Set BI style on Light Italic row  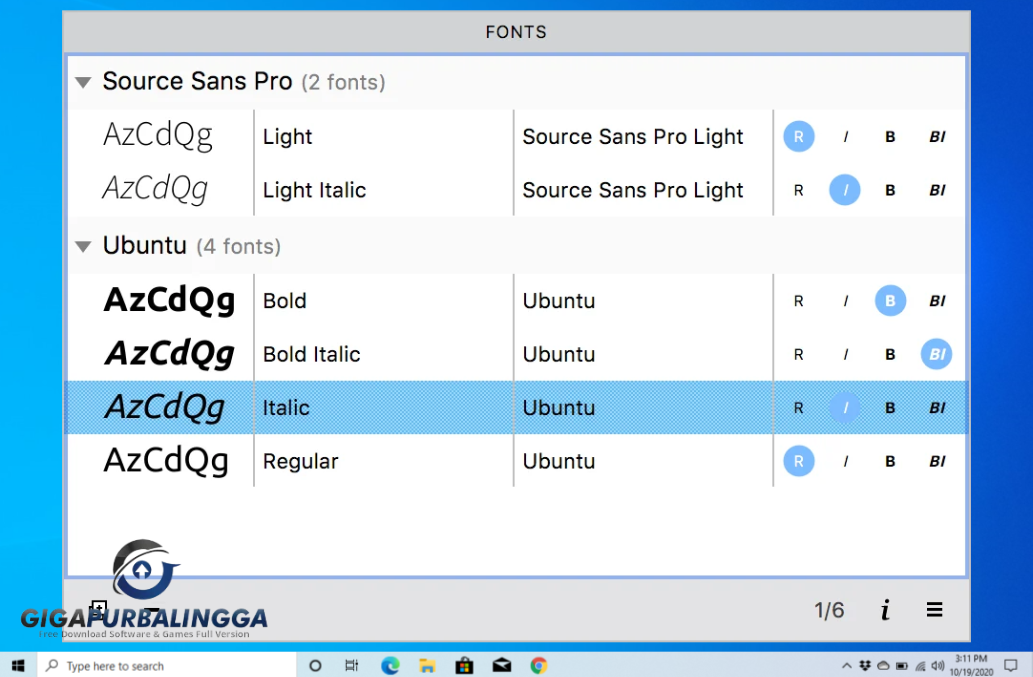coord(937,190)
